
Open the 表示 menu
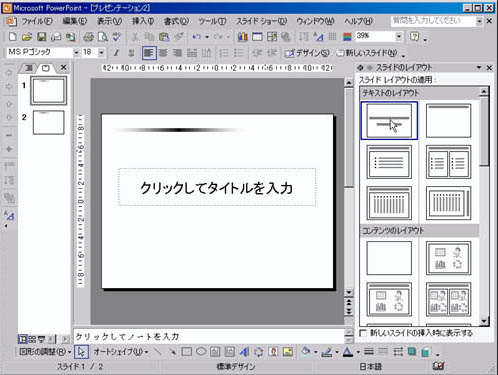coord(109,21)
